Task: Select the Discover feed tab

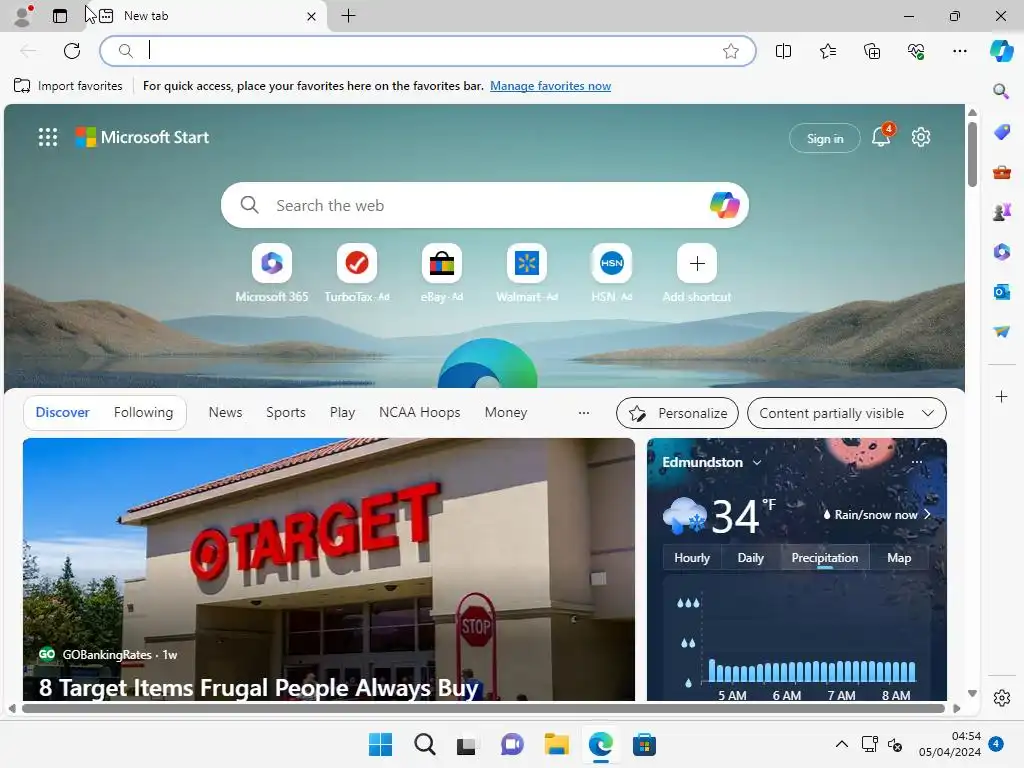Action: point(63,413)
